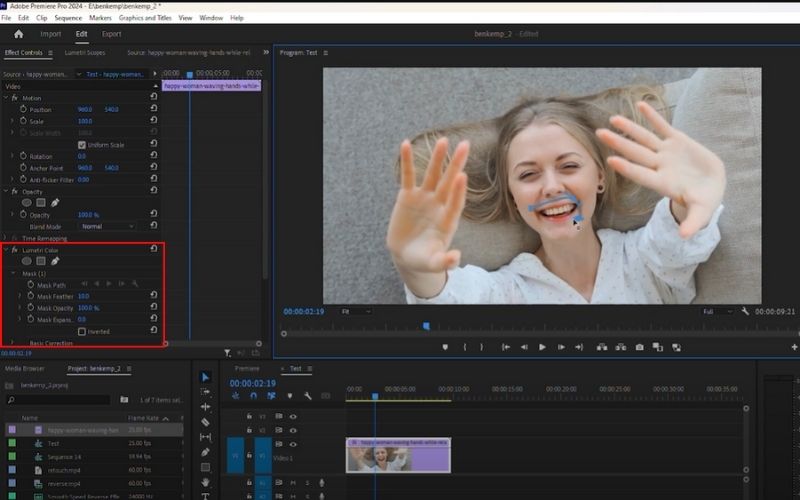Create an ellipse mask under Lumetri Color
800x500 pixels.
27,261
